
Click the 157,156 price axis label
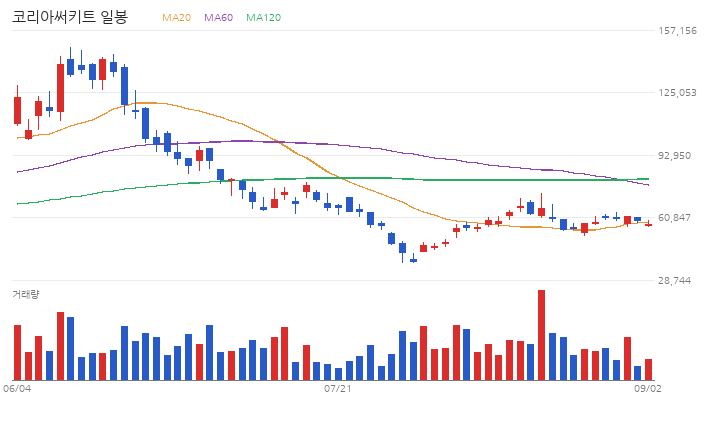[677, 31]
